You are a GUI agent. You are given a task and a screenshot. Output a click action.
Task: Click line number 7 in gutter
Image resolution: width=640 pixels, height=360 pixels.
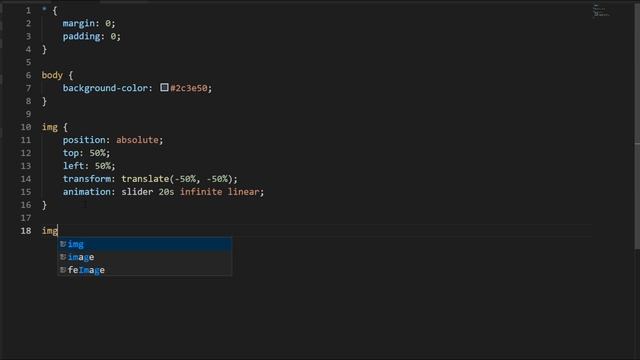click(x=28, y=88)
